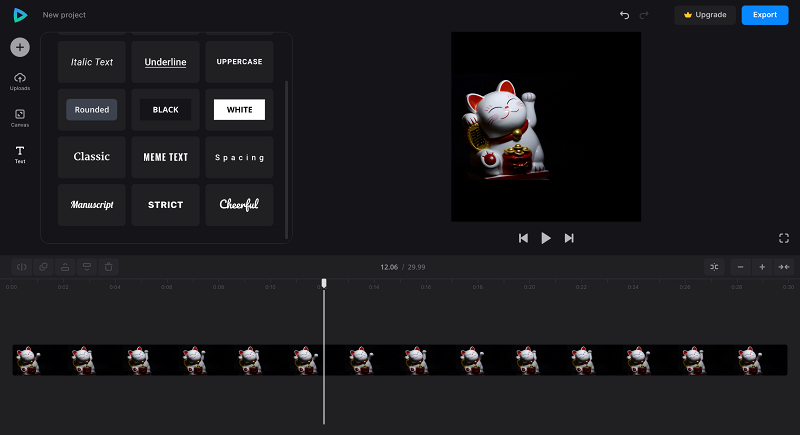Select the lucky cat video clip

(x=400, y=360)
